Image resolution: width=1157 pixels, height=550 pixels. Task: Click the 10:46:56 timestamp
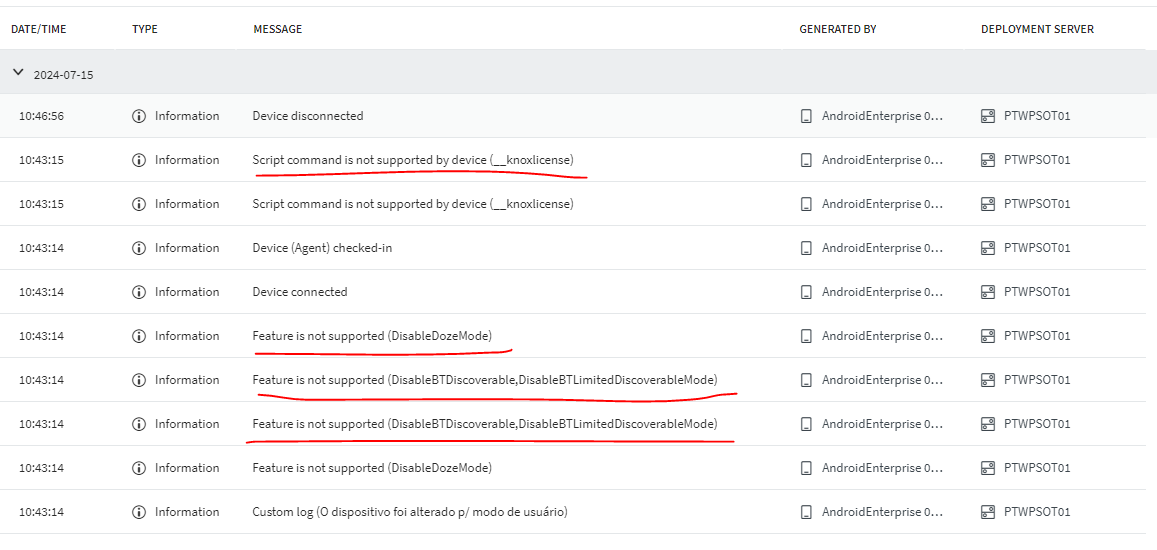(41, 116)
